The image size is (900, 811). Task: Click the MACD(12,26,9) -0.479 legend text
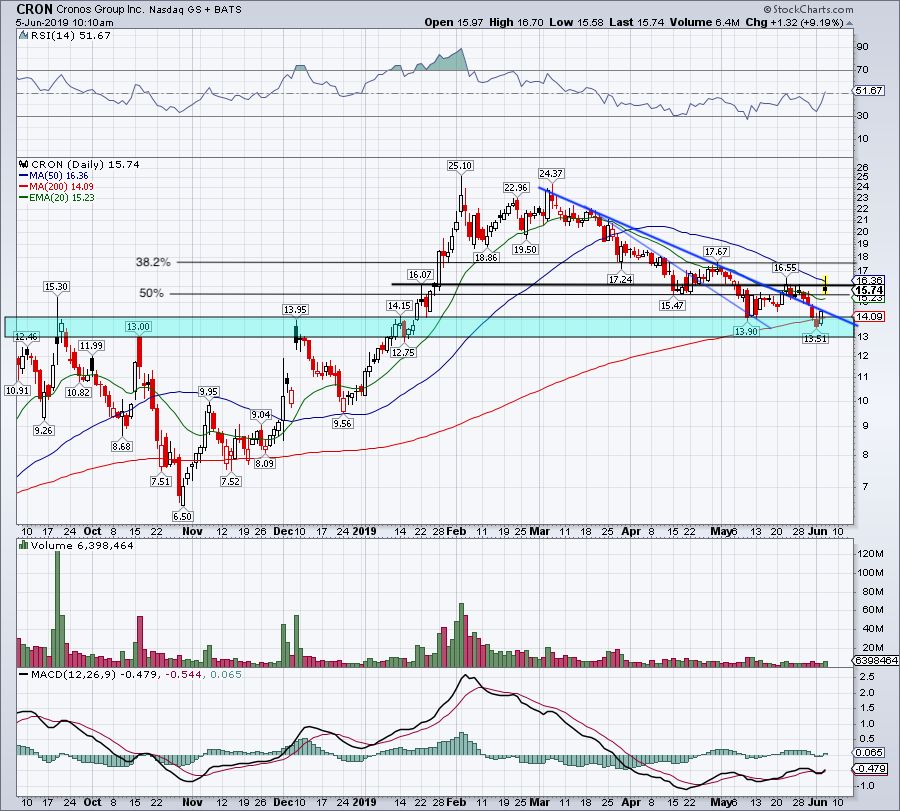(x=94, y=674)
